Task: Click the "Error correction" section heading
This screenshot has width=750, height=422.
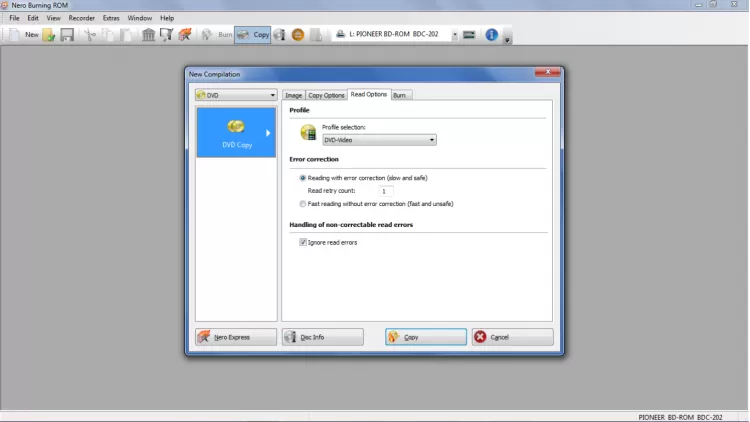Action: point(314,159)
